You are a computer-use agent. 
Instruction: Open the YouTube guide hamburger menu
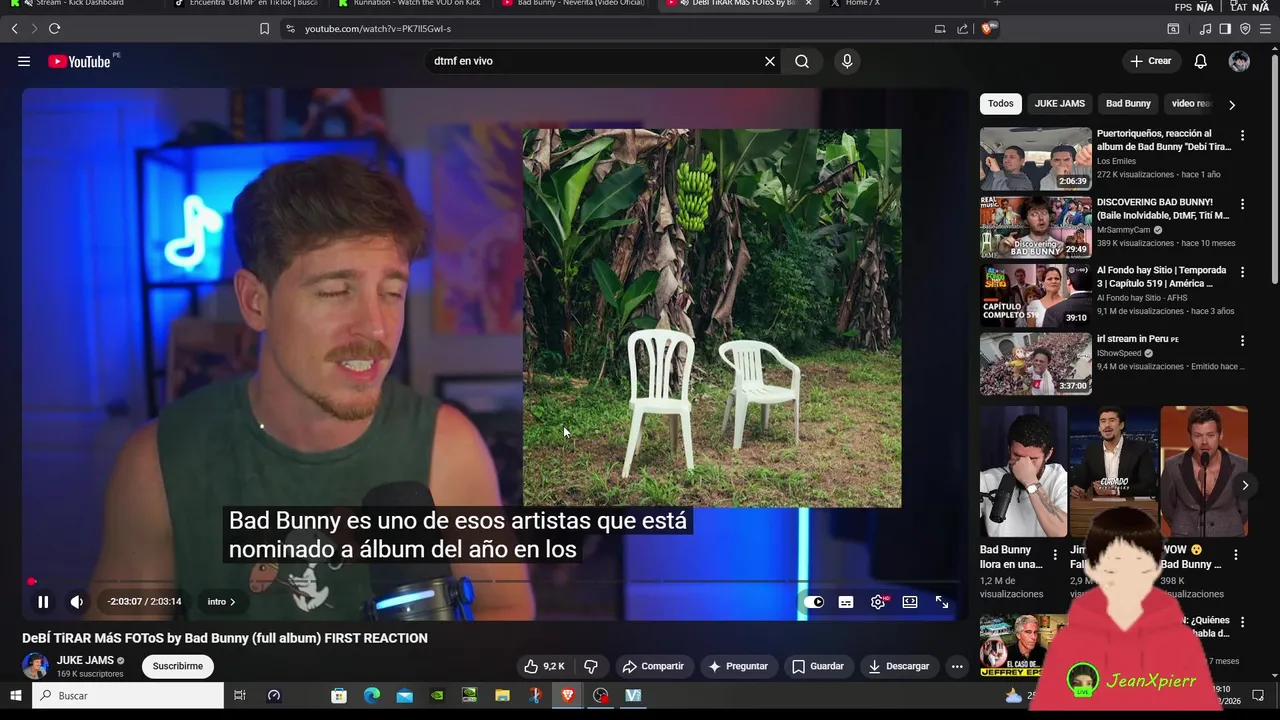pos(24,61)
